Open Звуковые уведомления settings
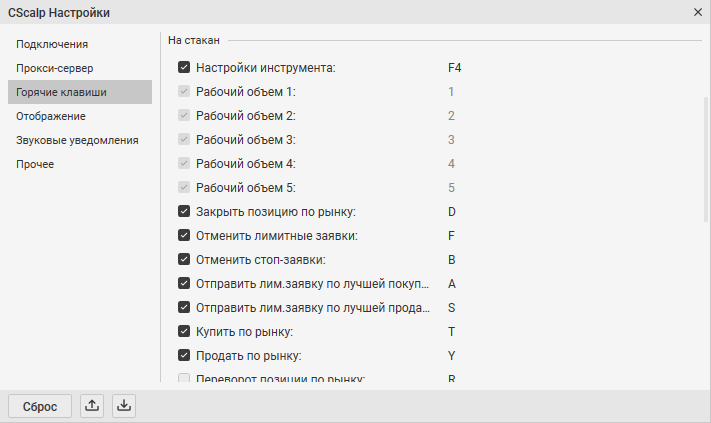The image size is (711, 423). (x=77, y=140)
